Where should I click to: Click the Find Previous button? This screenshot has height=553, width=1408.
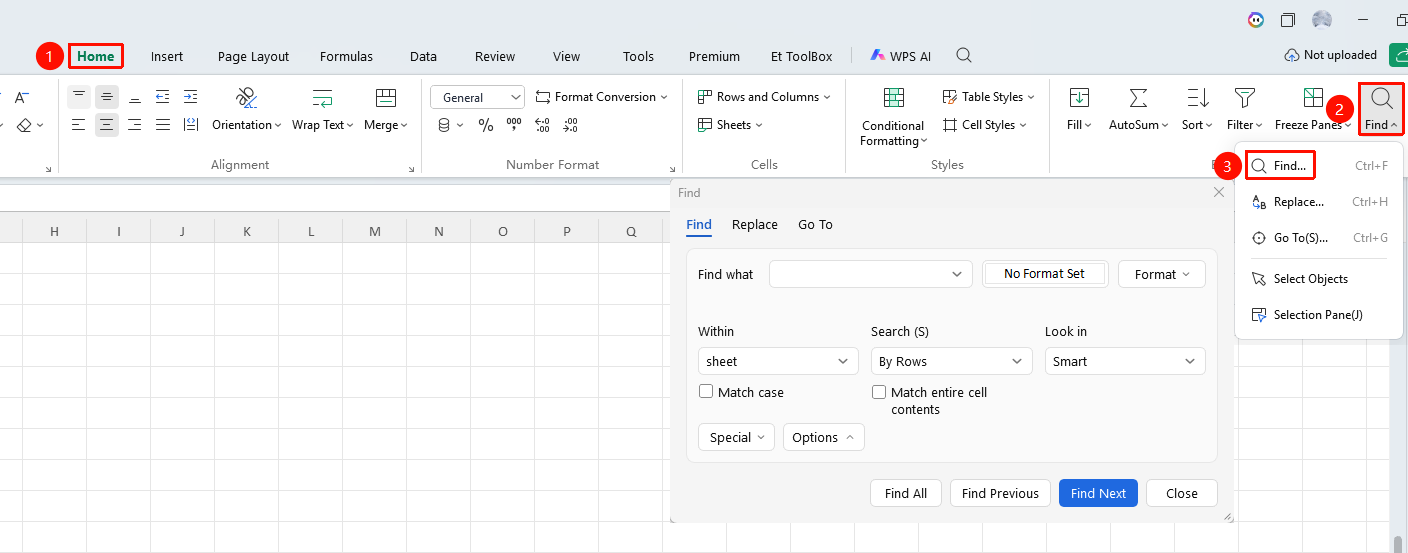1000,493
